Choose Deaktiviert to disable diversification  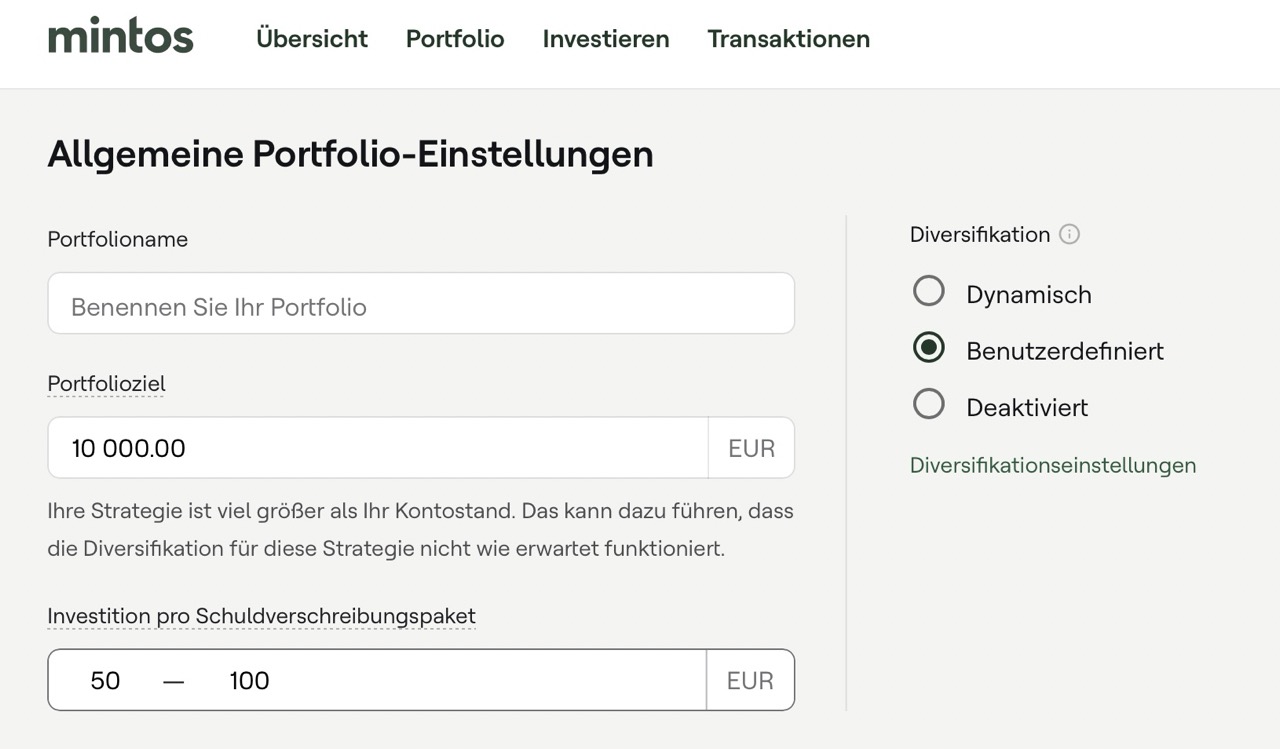point(929,404)
